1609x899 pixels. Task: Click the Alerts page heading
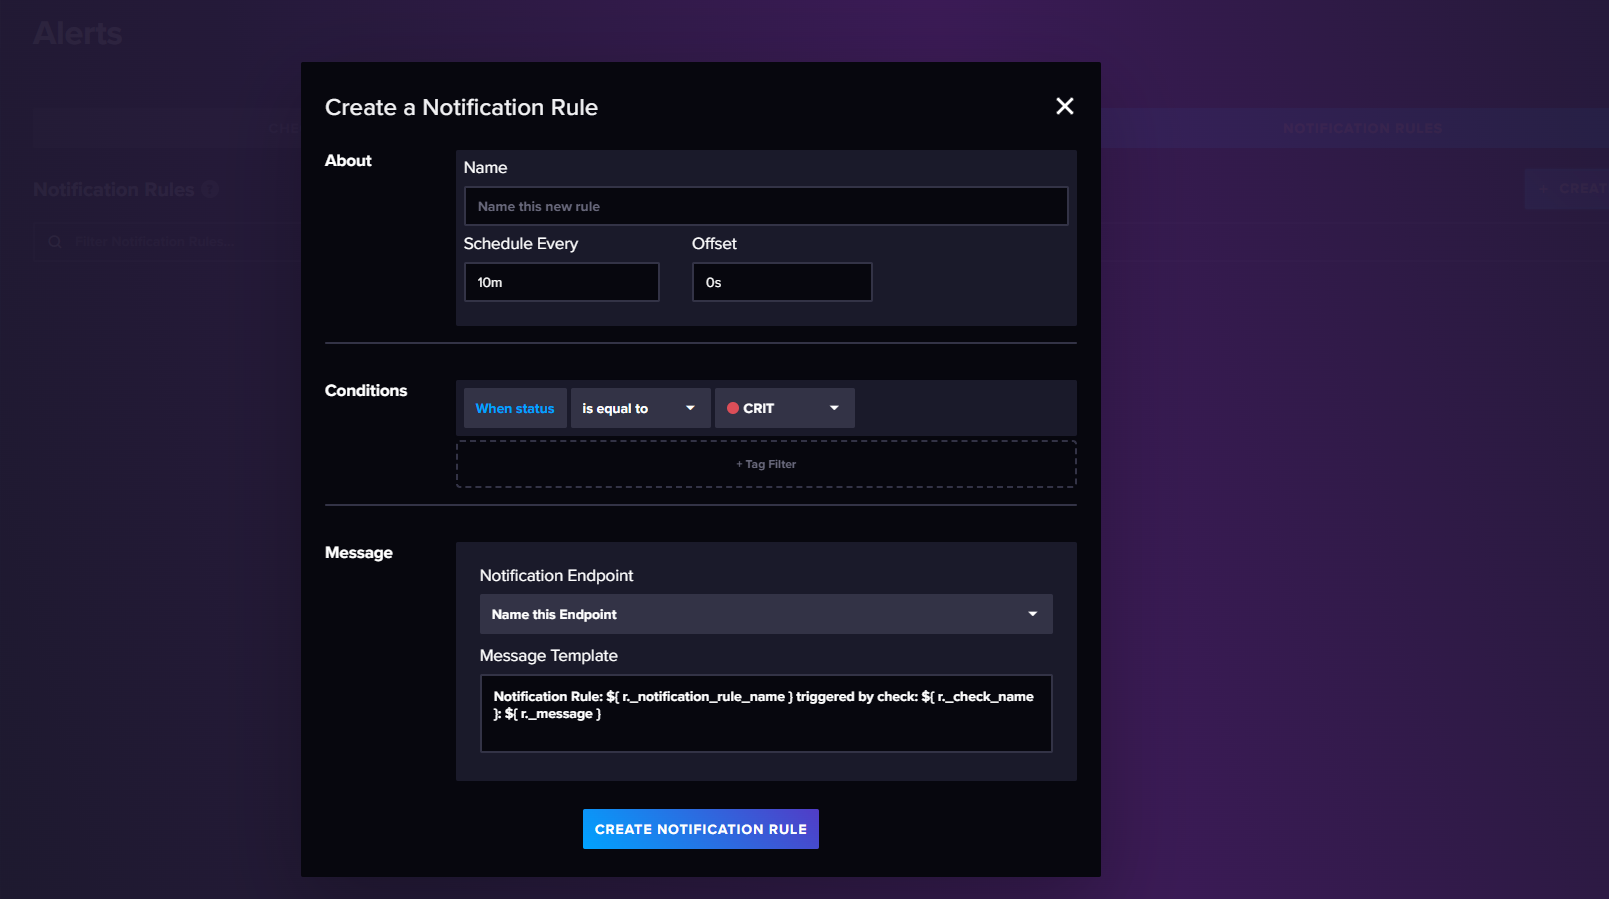(78, 33)
